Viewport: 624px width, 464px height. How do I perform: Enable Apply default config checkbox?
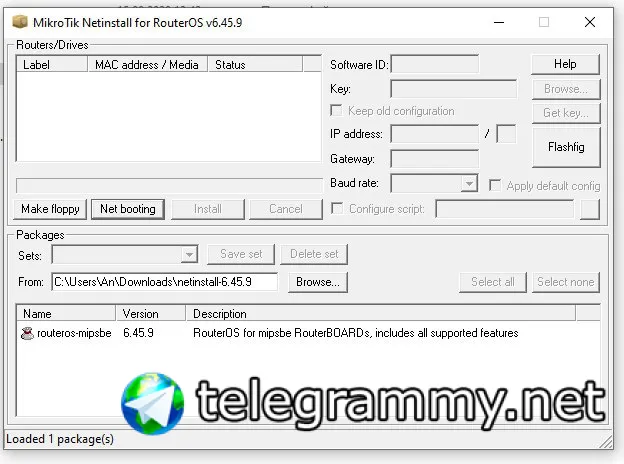pyautogui.click(x=495, y=185)
